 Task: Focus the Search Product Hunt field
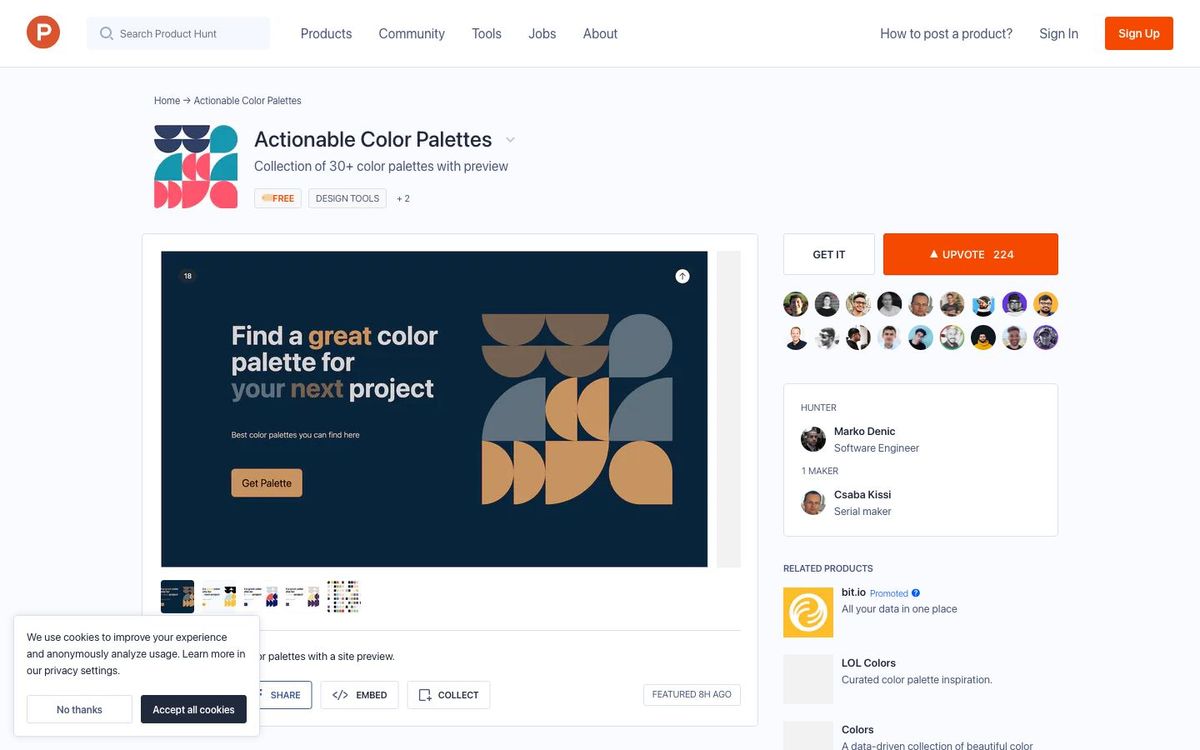pos(178,33)
